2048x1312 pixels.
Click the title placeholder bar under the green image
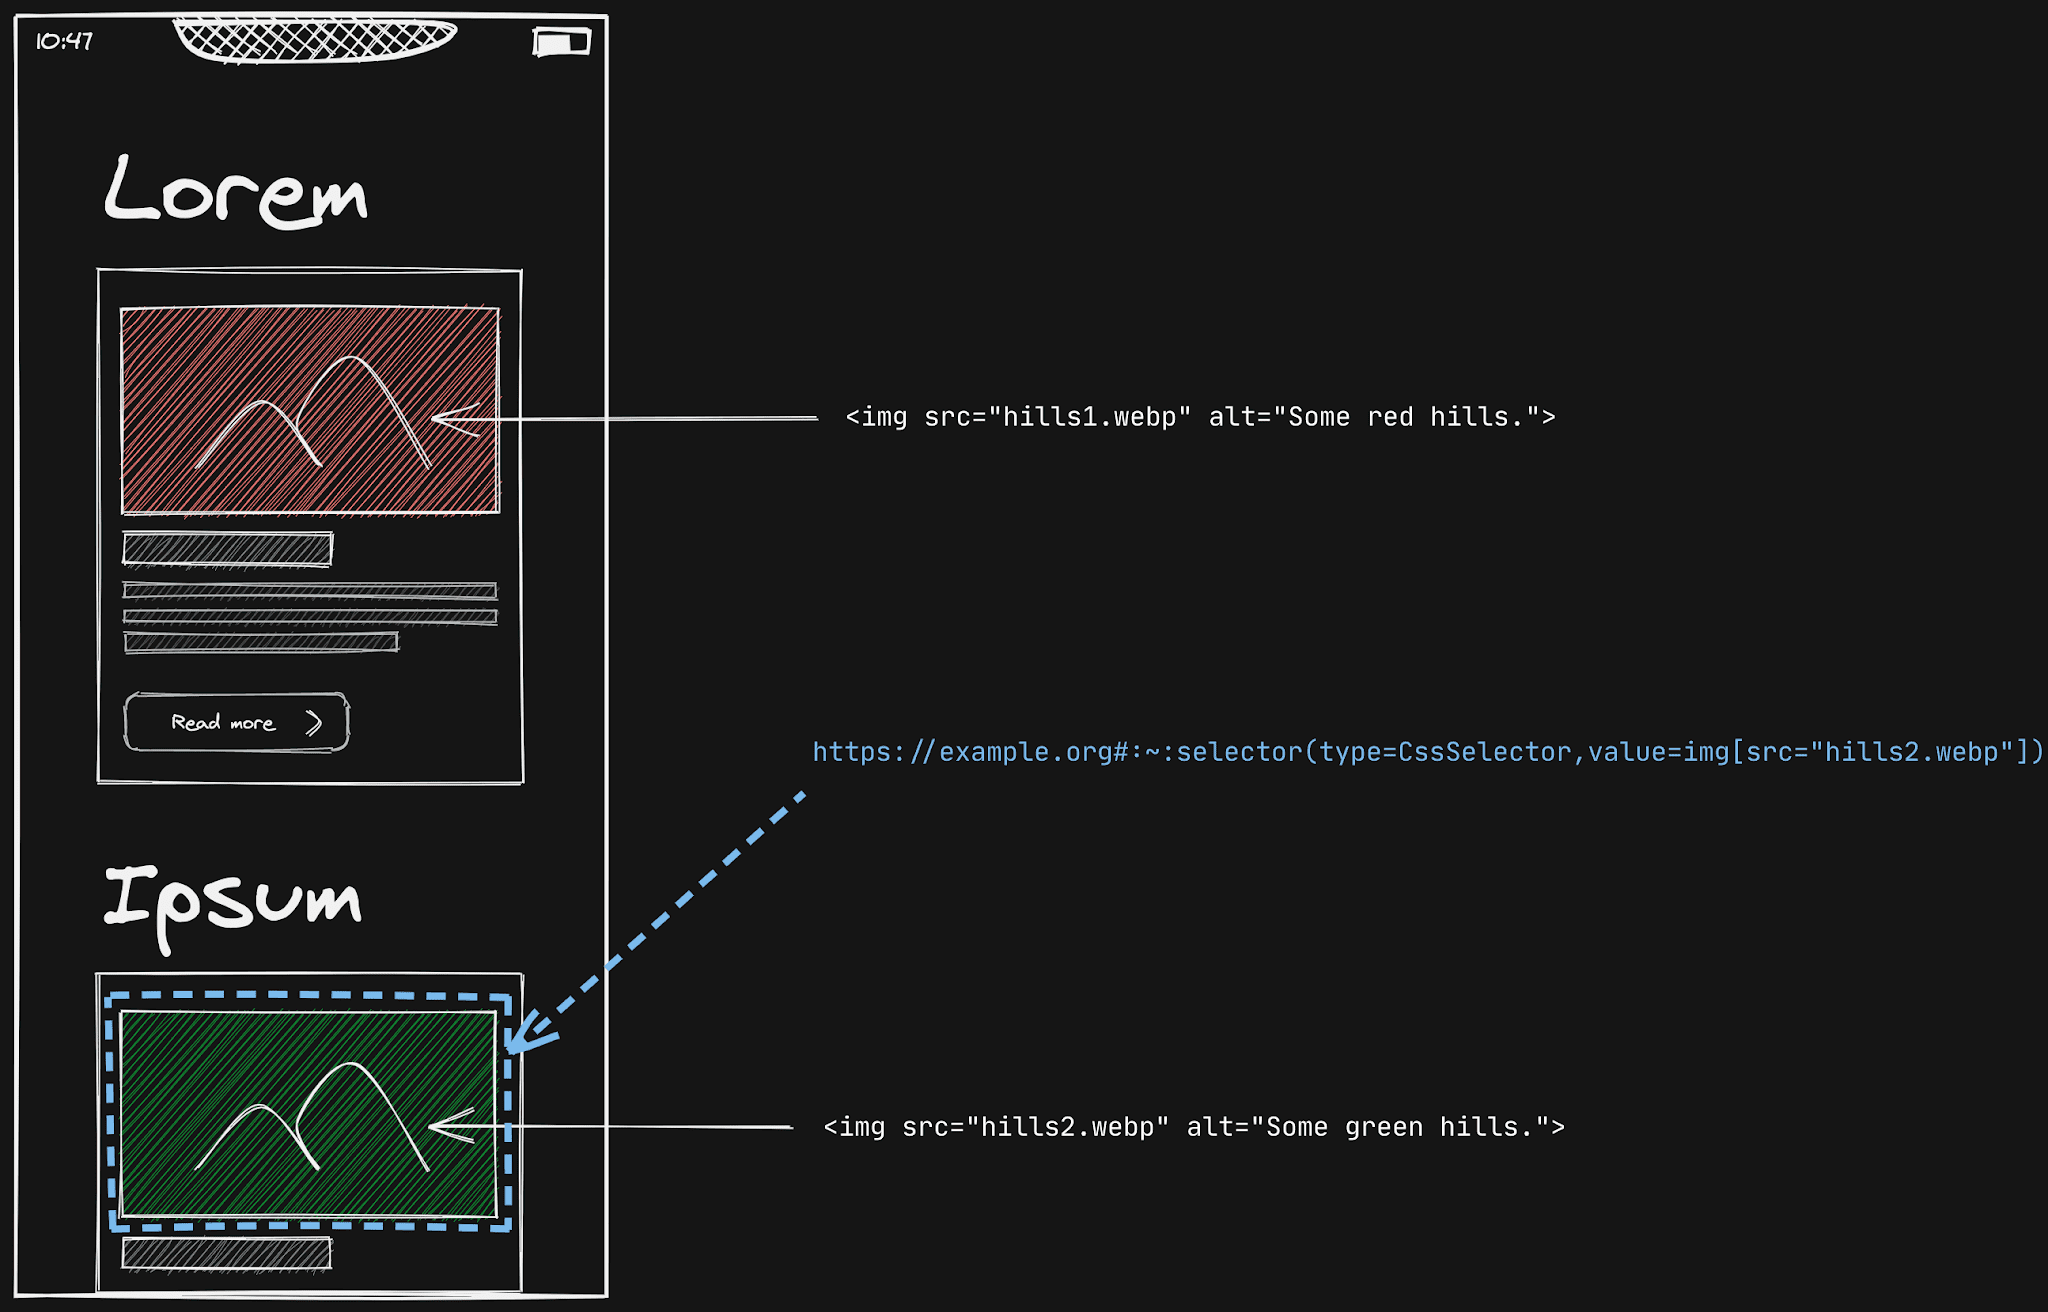(226, 1254)
